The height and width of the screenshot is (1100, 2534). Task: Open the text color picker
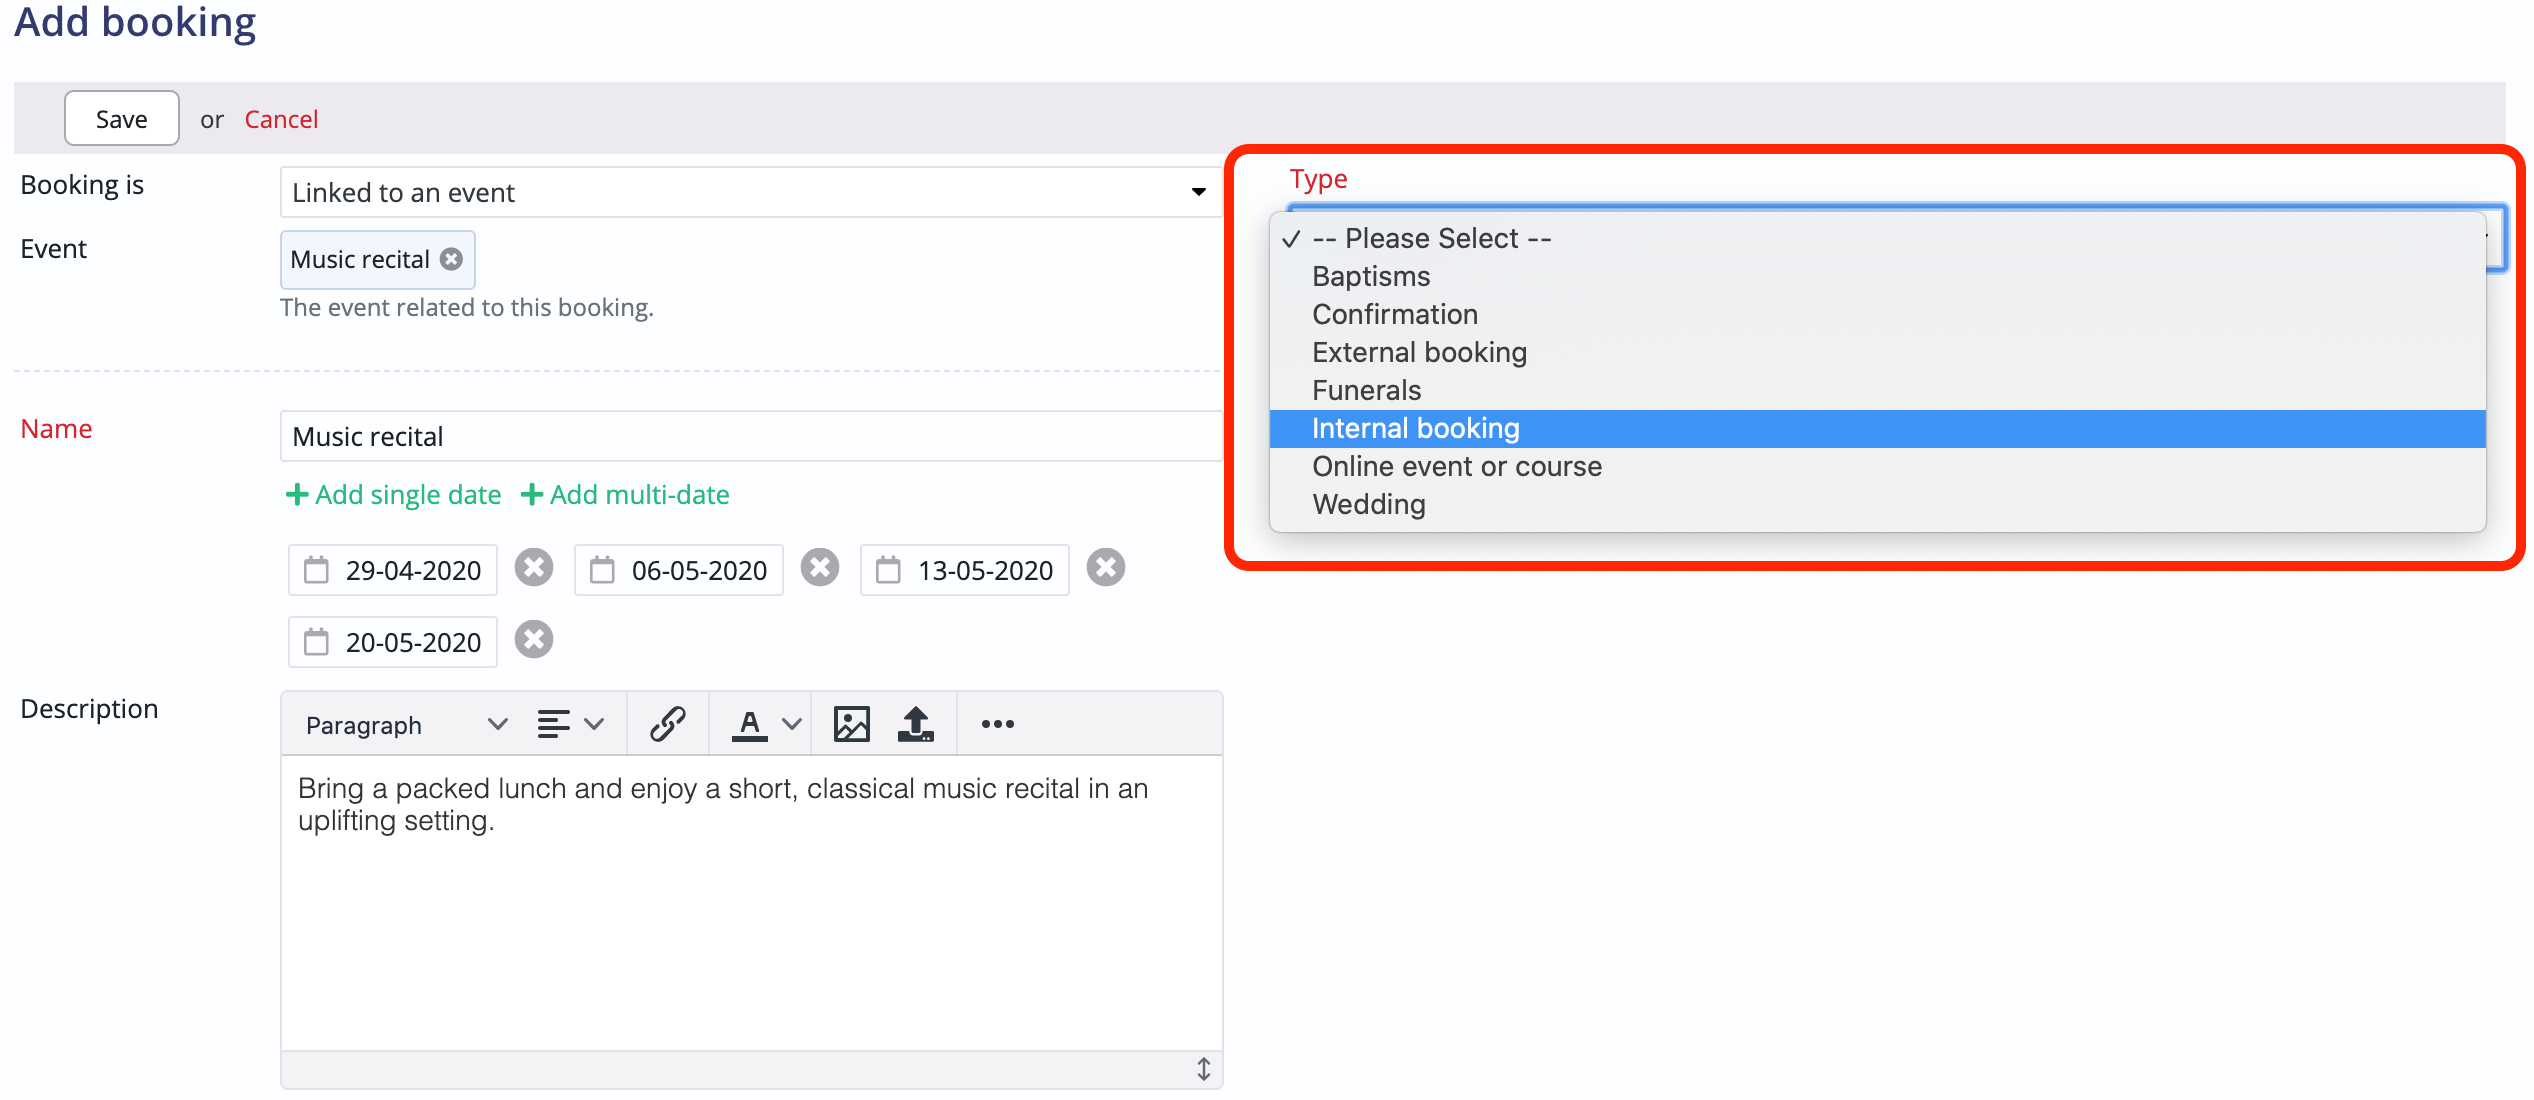[749, 723]
